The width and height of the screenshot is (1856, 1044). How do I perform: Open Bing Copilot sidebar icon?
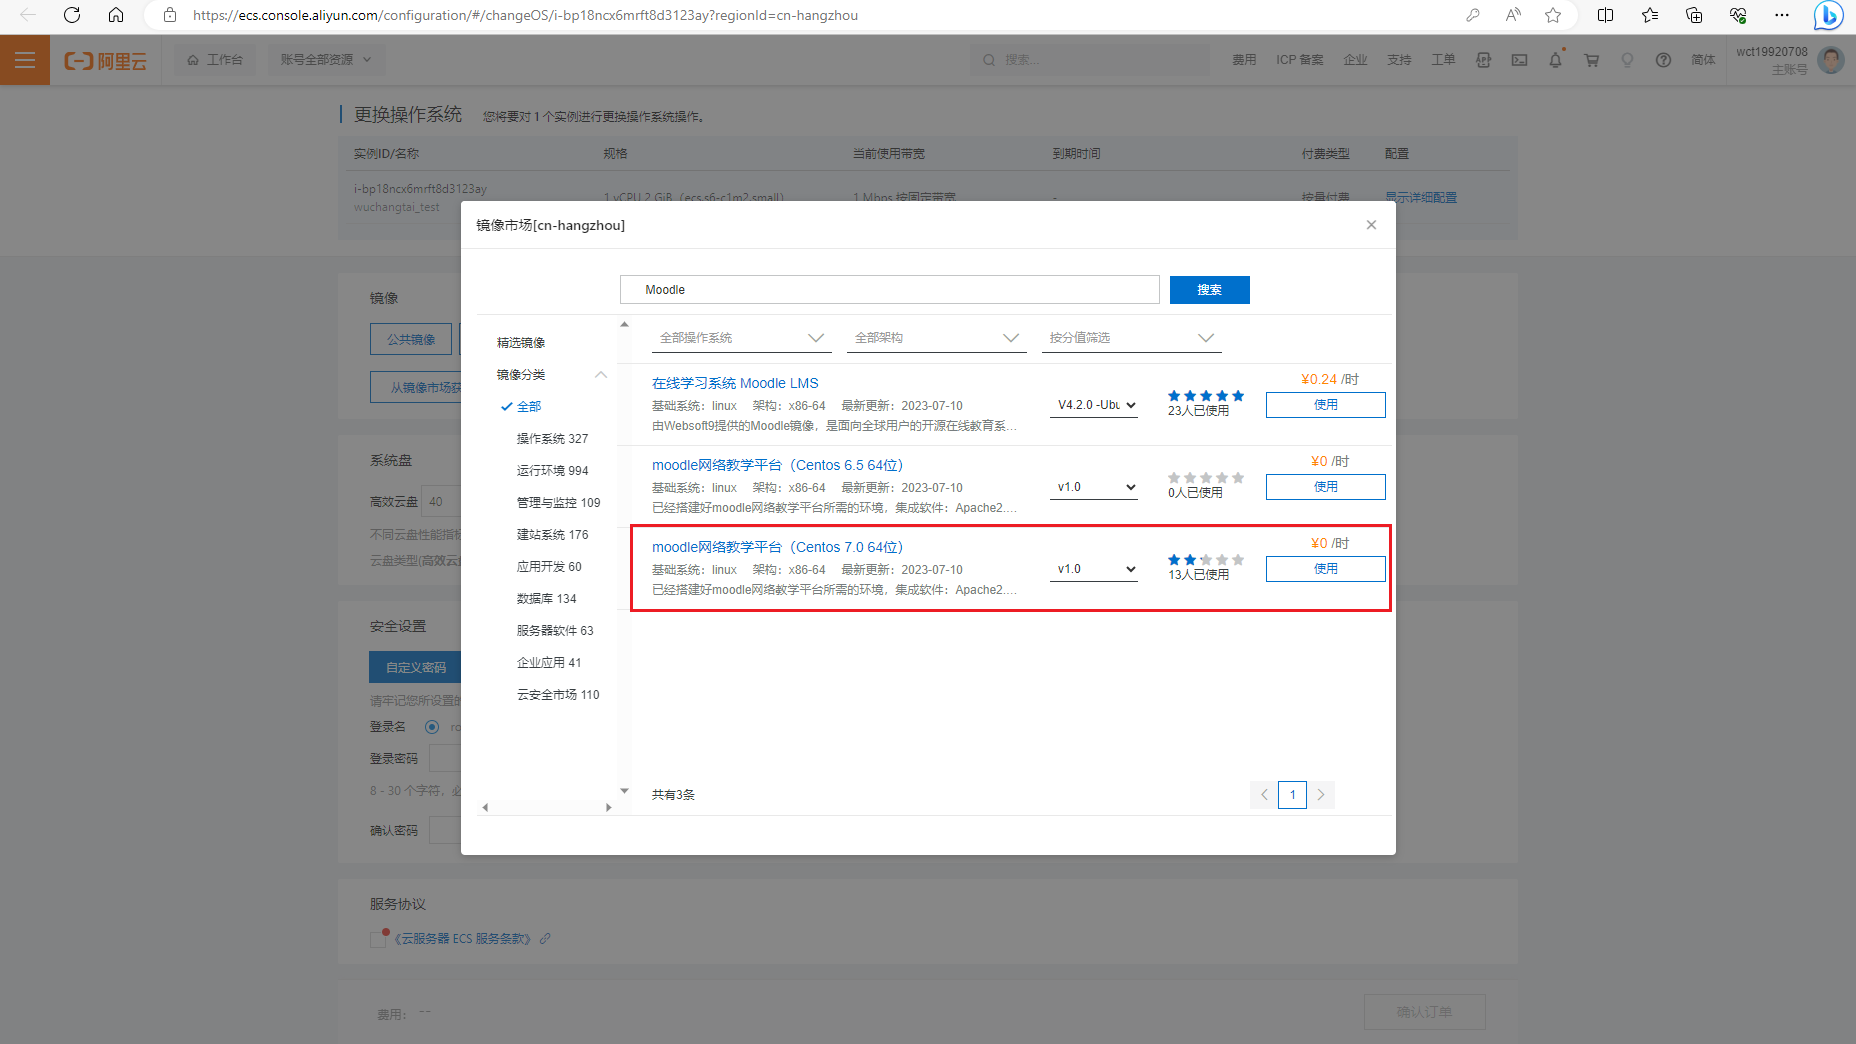[x=1829, y=15]
